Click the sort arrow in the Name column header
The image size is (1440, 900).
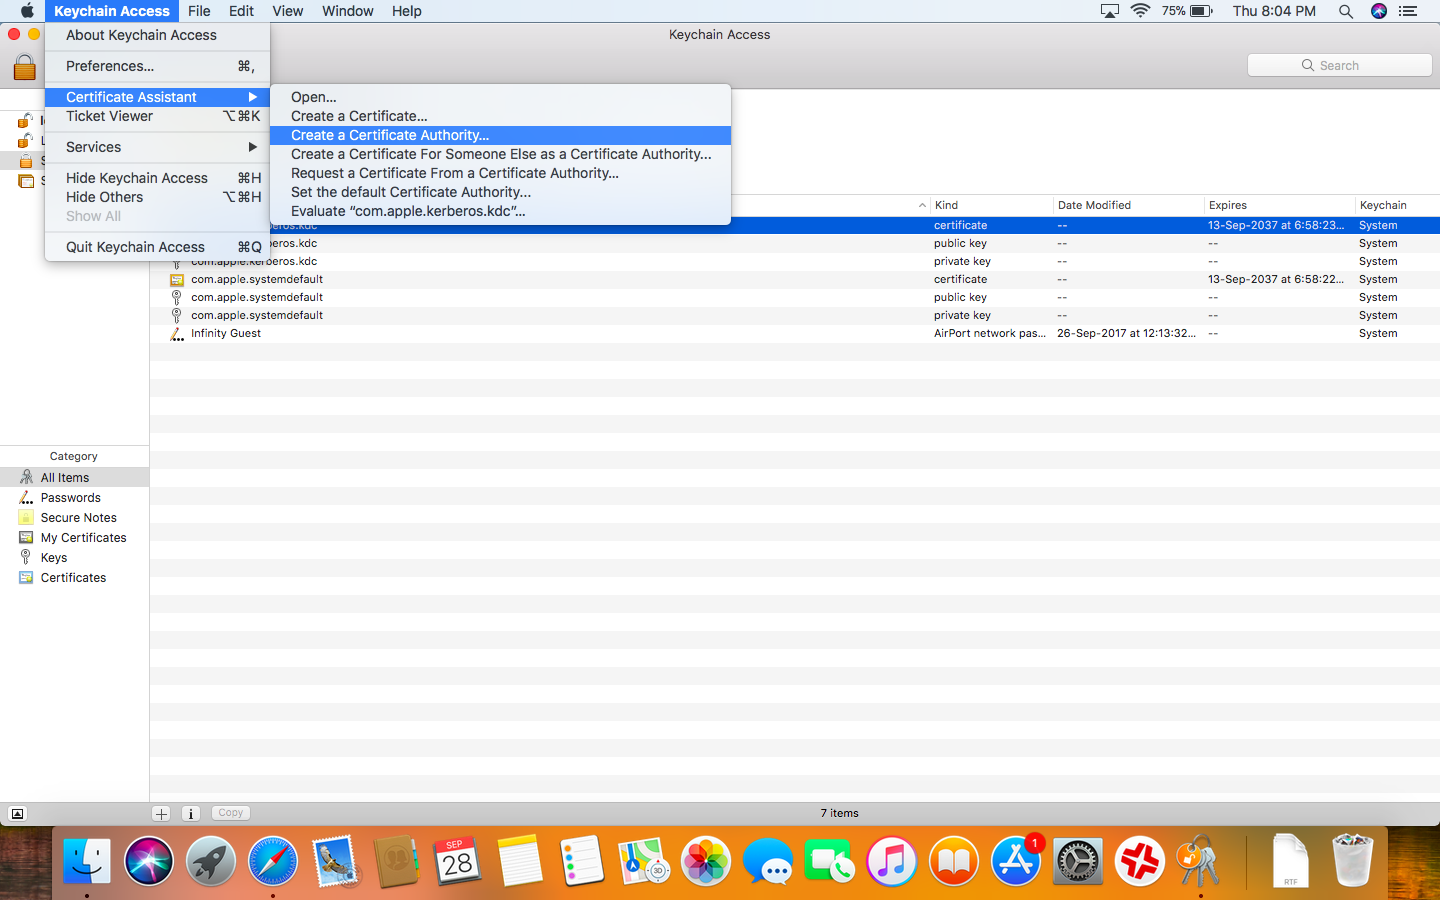coord(922,205)
